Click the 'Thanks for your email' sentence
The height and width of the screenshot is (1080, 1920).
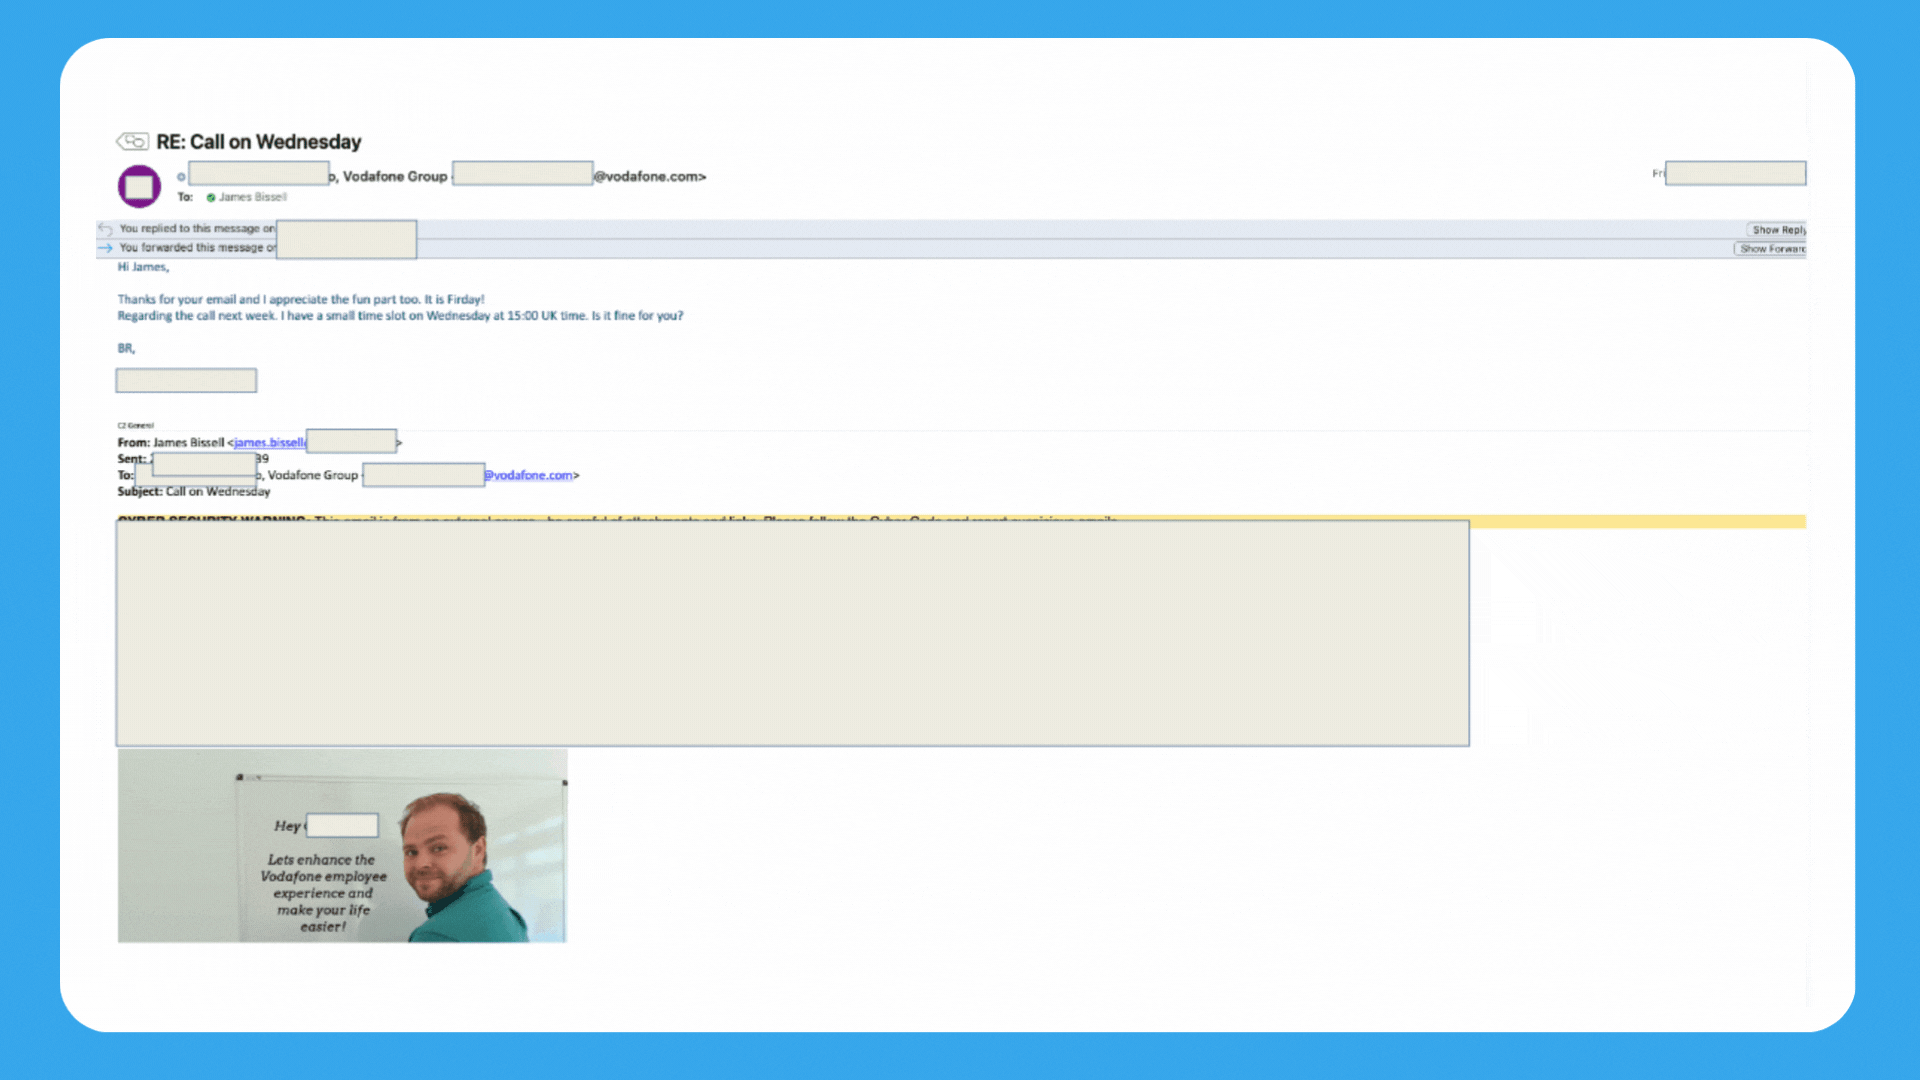click(x=301, y=299)
